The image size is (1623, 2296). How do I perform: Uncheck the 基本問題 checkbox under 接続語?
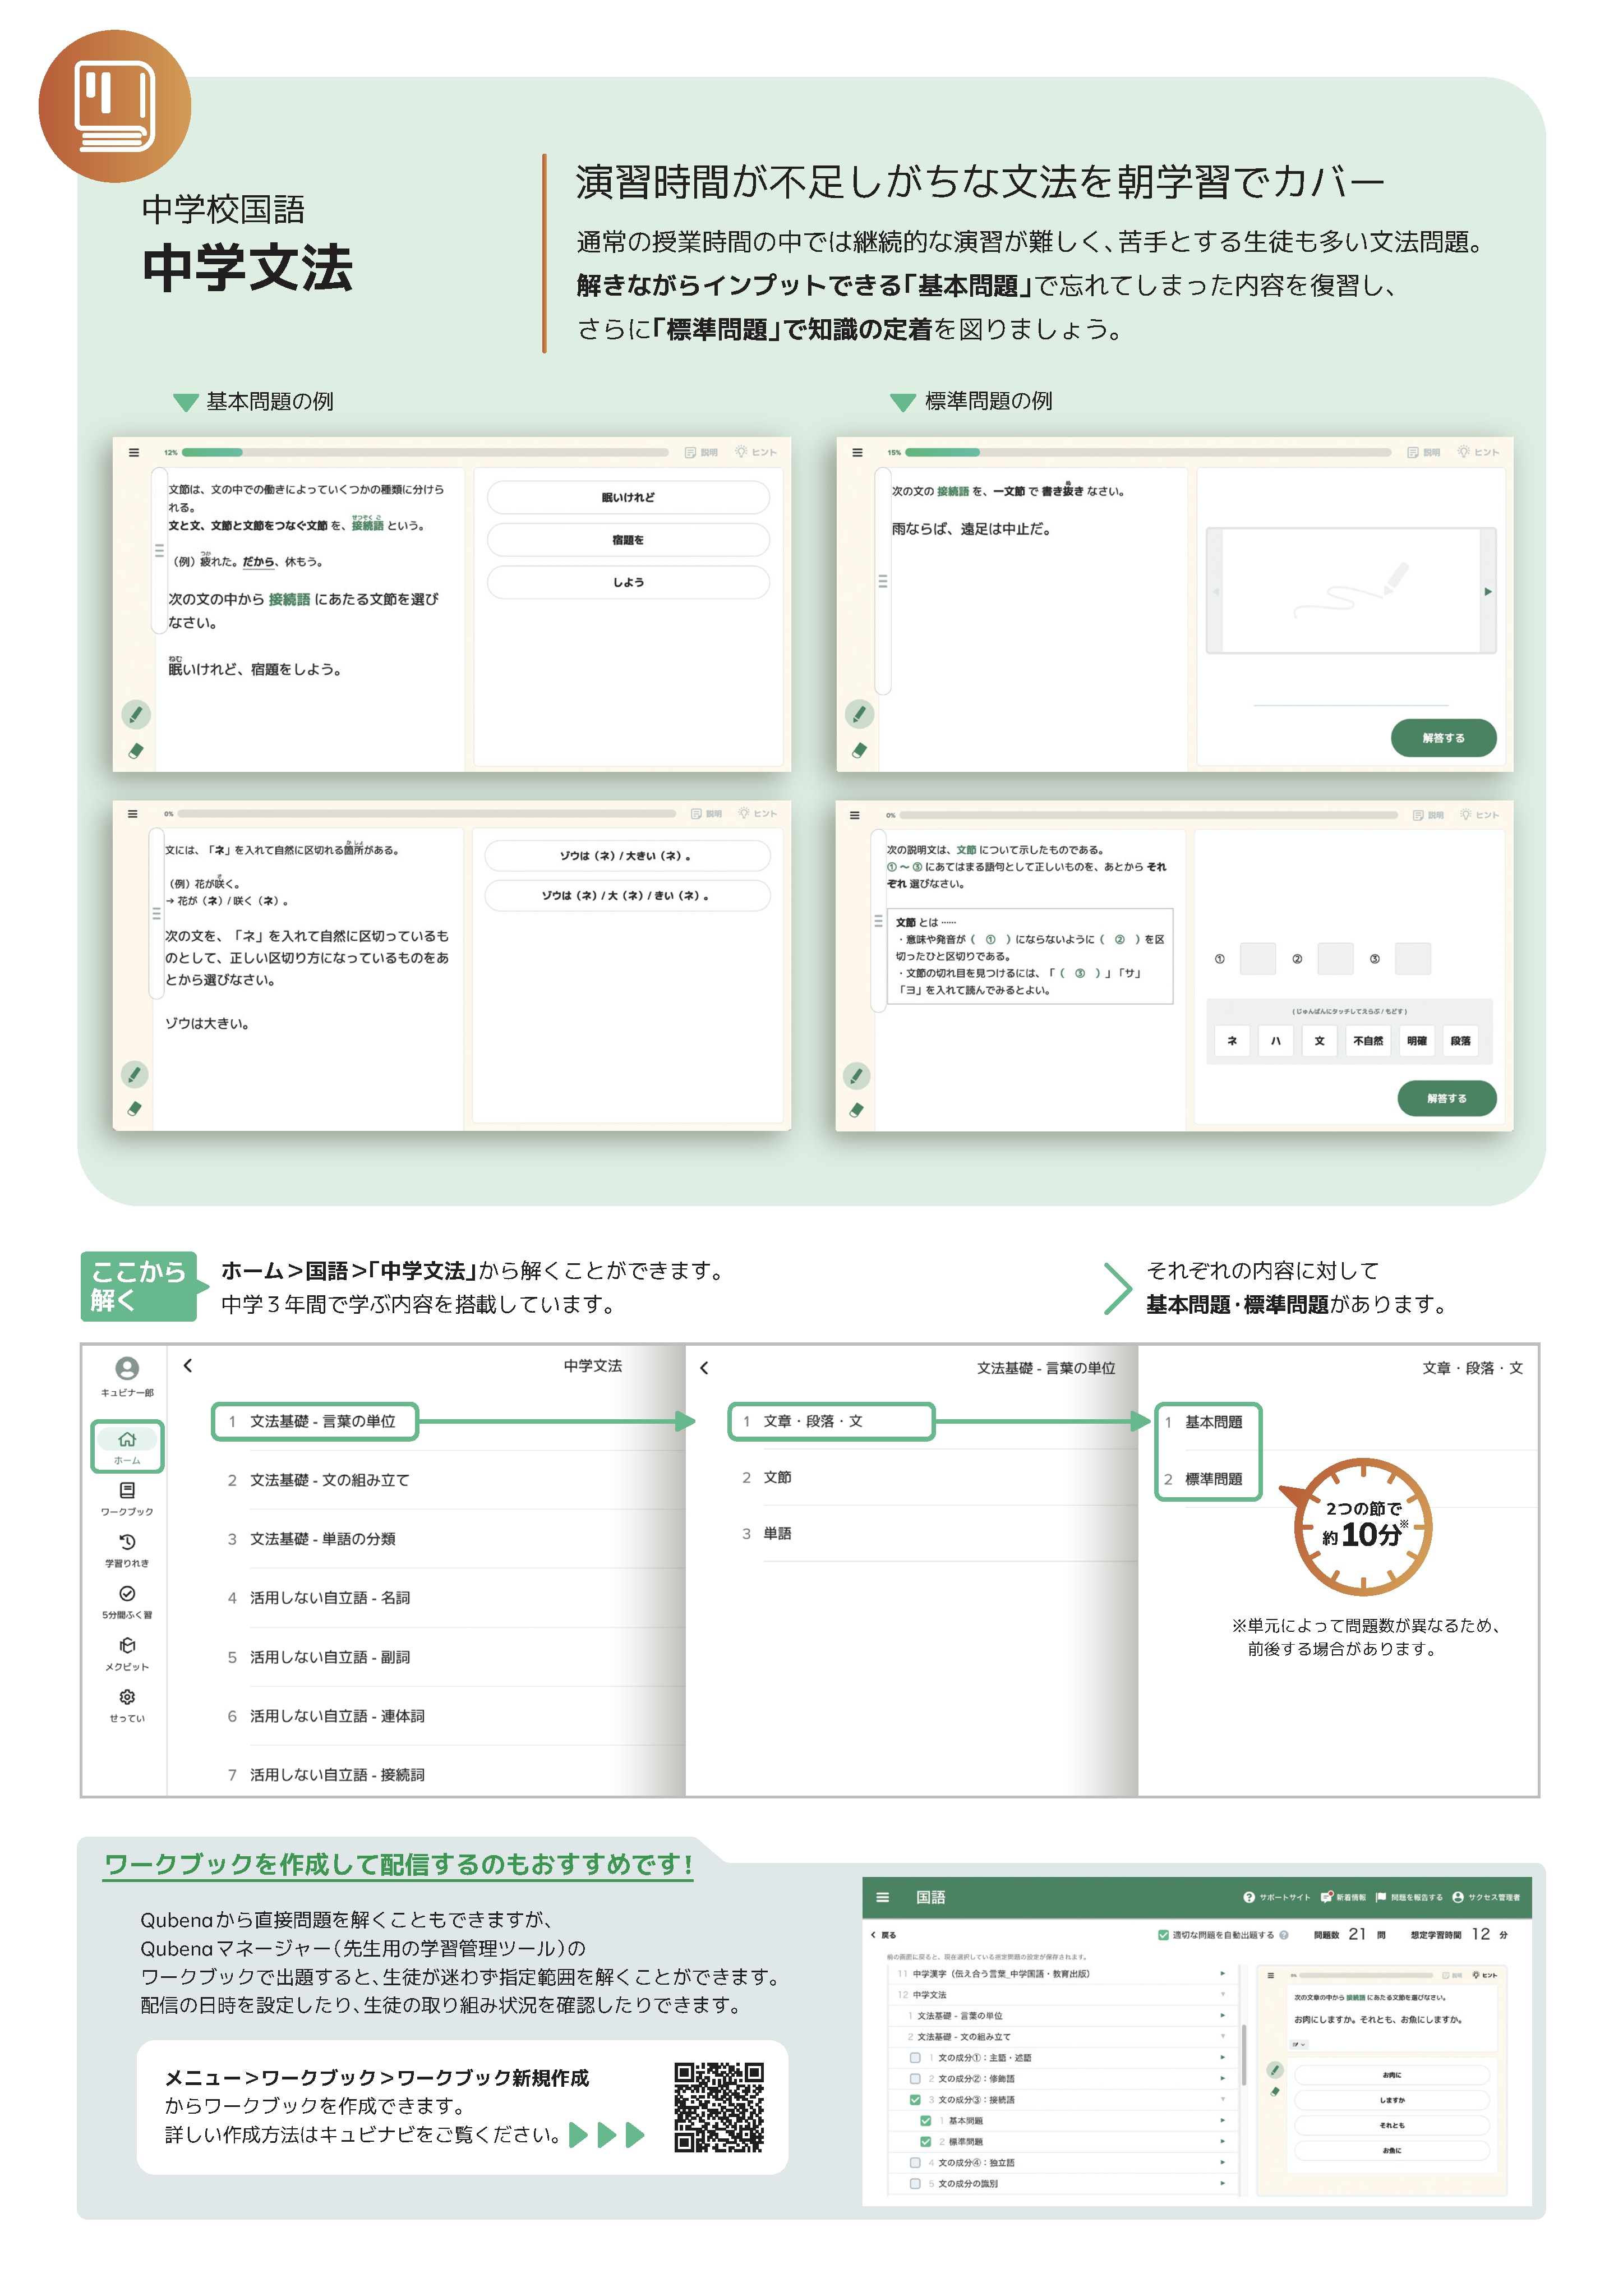click(x=926, y=2121)
